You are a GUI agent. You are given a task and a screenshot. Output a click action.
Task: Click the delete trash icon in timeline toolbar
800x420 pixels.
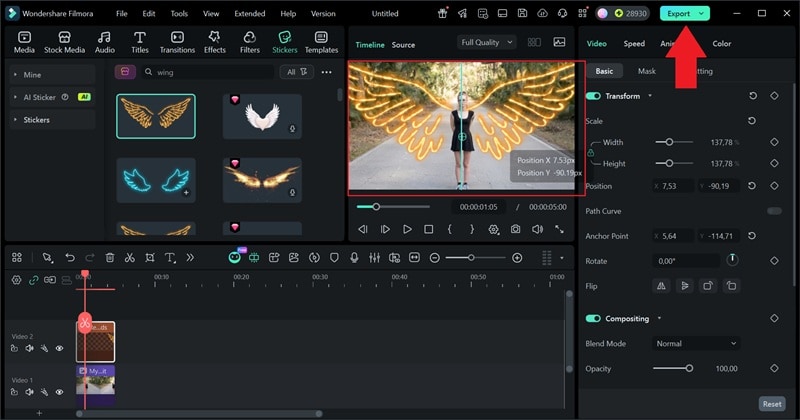coord(110,258)
